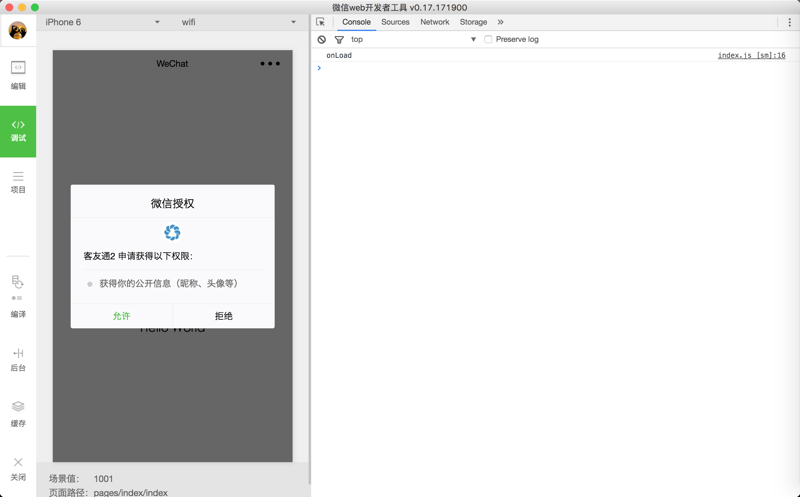Open the index.js [sm]:16 source link
The image size is (800, 497).
(752, 55)
